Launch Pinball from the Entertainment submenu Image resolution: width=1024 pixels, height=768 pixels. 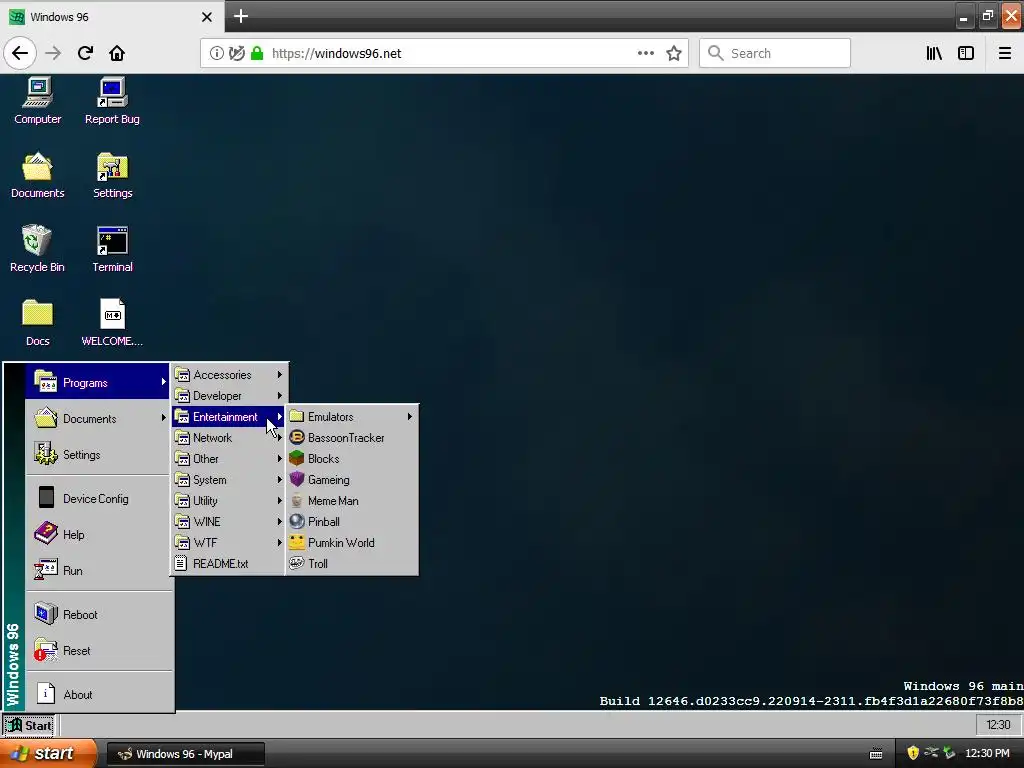(351, 521)
